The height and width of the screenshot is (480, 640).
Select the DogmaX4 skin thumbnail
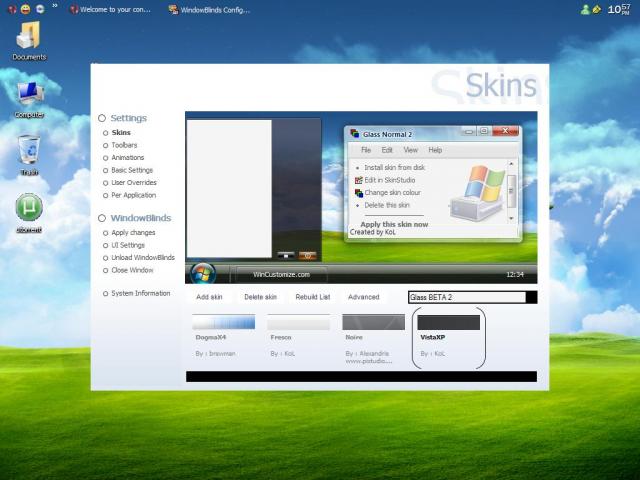click(x=224, y=322)
